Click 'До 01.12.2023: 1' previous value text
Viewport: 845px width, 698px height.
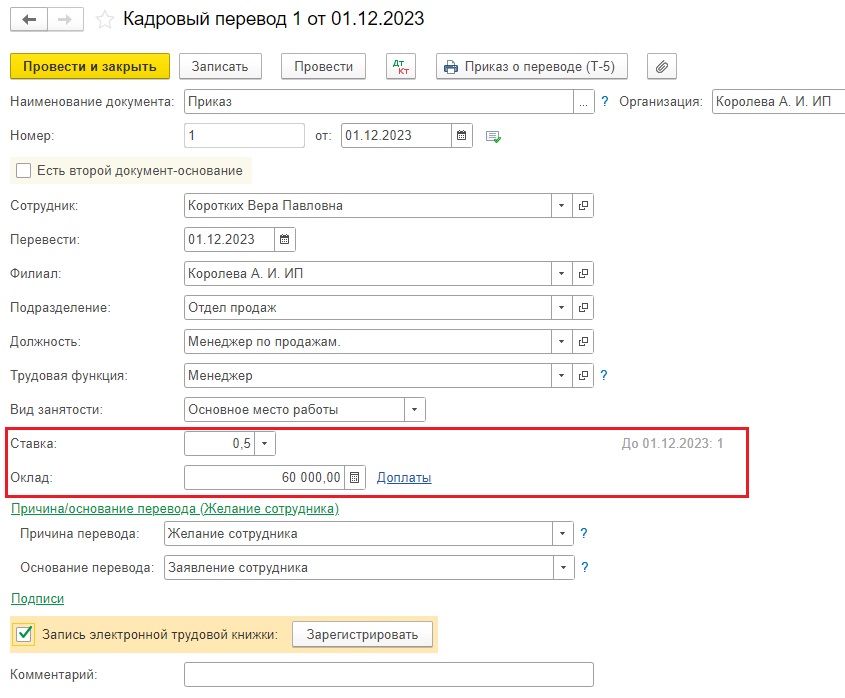pyautogui.click(x=672, y=444)
